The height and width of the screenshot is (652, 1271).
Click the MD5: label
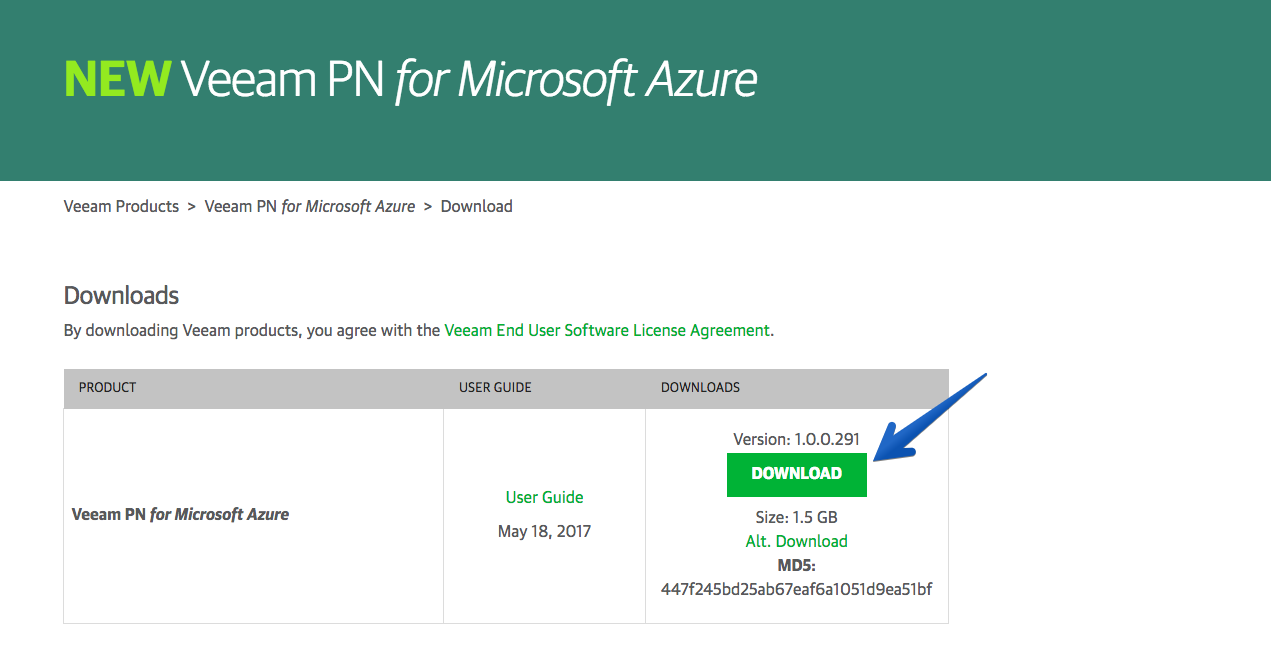(x=796, y=565)
